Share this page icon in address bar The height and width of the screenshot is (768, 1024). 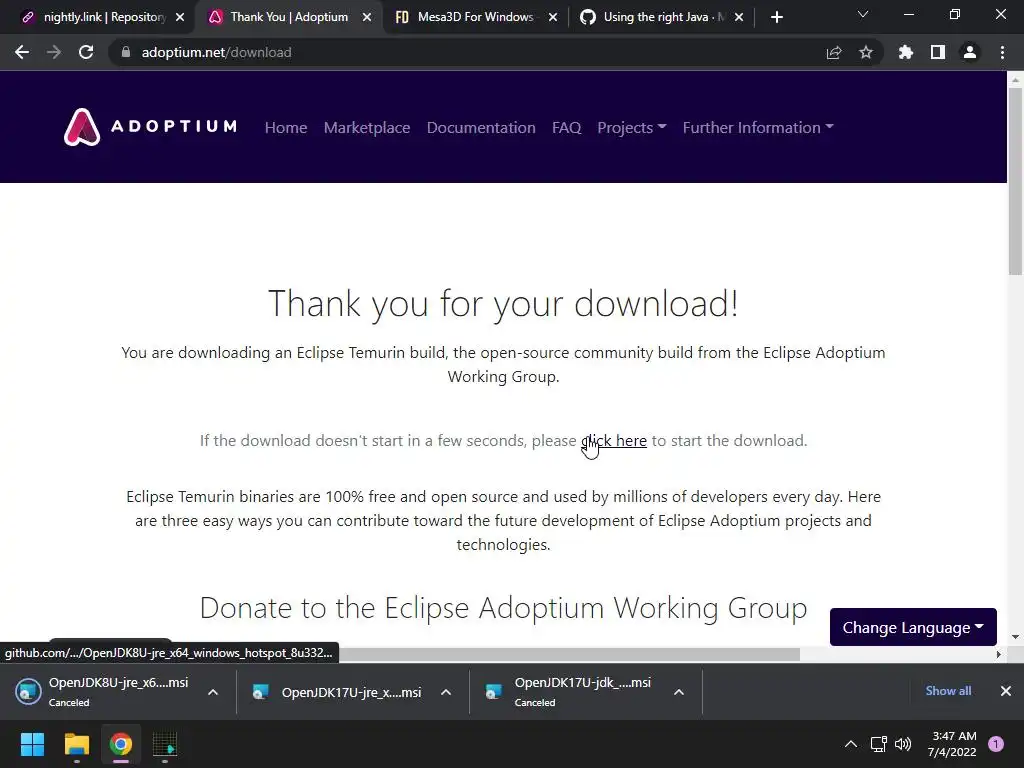point(834,52)
